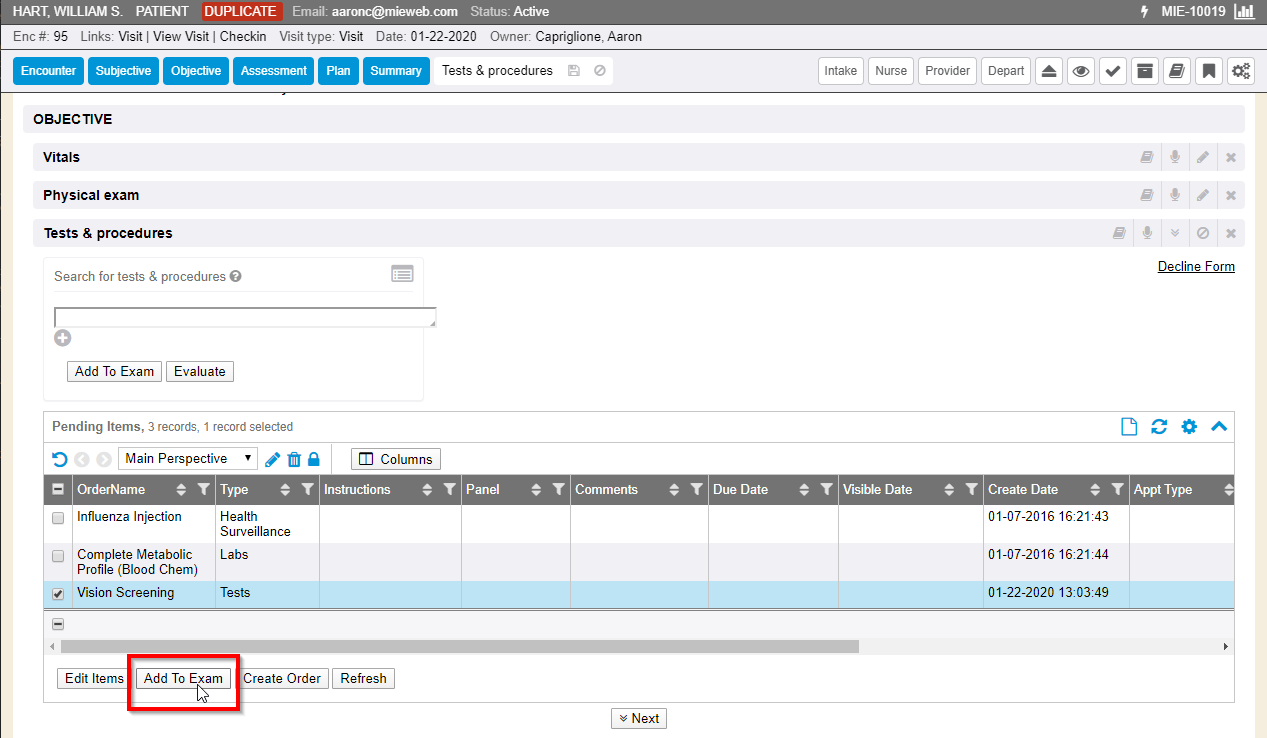Delete the perspective with the blue trash icon

point(294,459)
